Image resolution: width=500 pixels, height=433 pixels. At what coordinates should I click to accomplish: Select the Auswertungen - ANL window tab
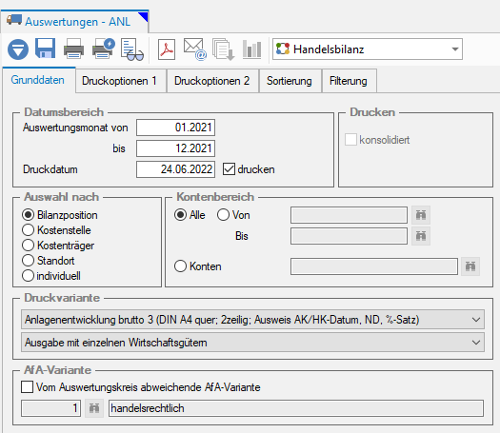click(75, 22)
